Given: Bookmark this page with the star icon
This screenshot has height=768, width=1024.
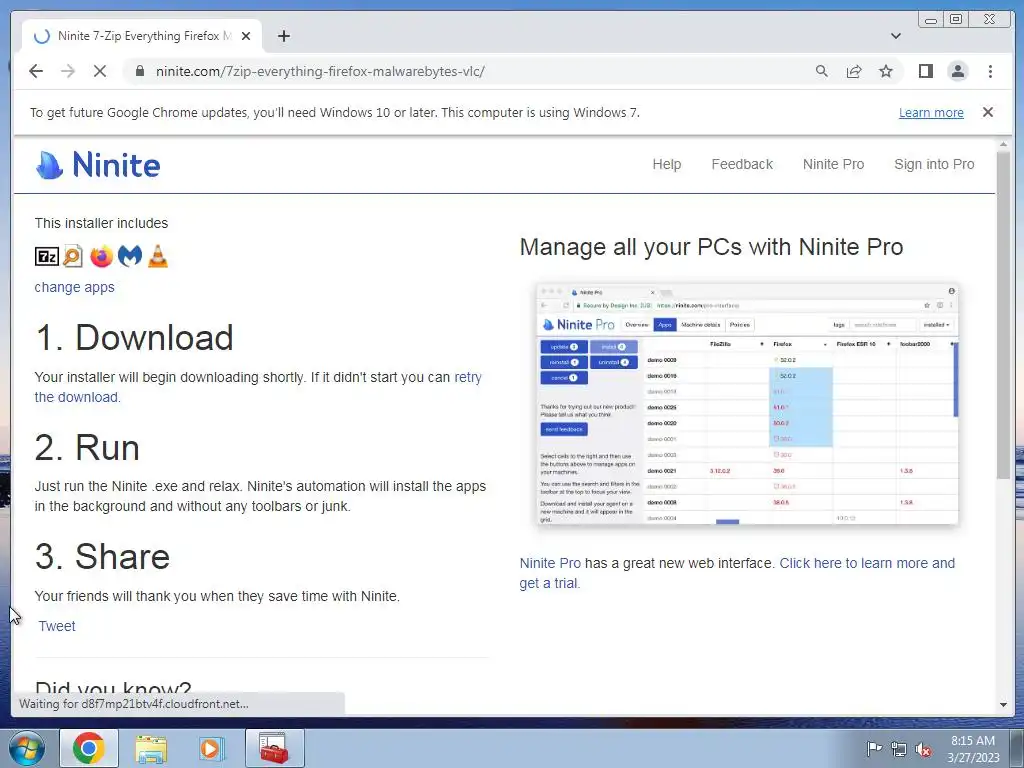Looking at the screenshot, I should 886,71.
